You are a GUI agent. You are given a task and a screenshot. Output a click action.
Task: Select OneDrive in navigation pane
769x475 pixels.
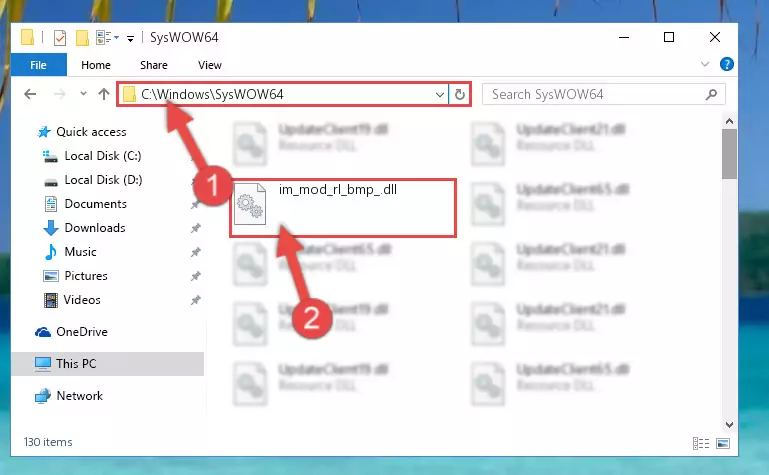[x=82, y=332]
